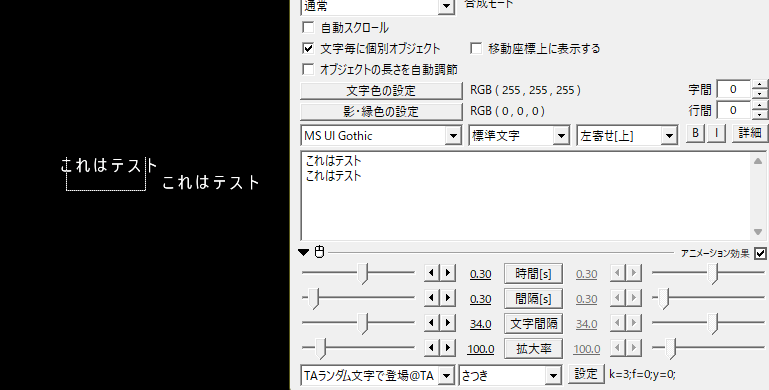Increase 時間[s] with the right arrow
The image size is (769, 390).
tap(447, 273)
